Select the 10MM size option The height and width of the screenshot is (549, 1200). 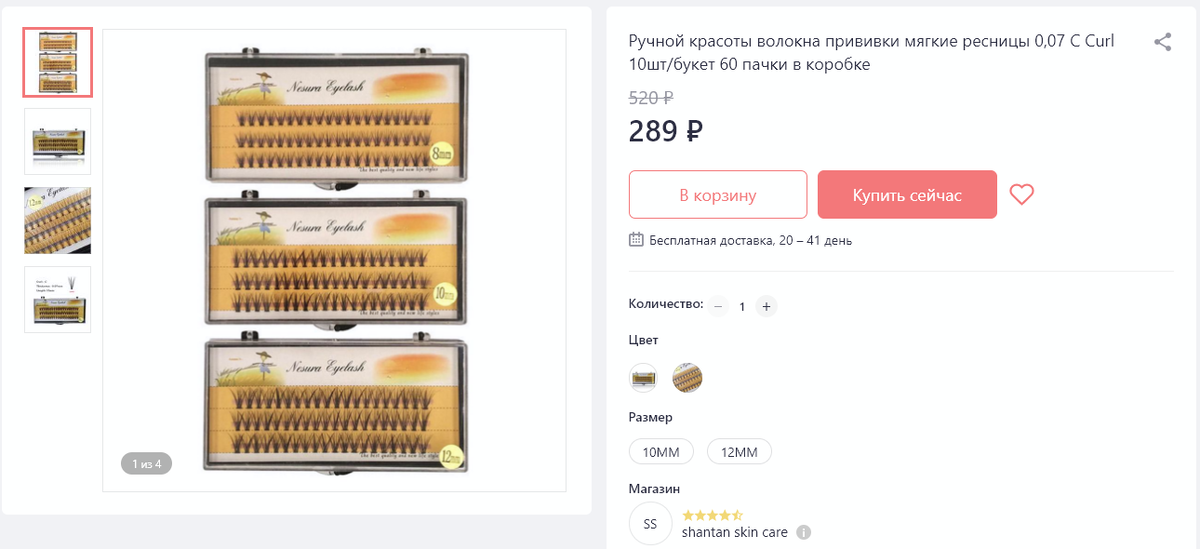pyautogui.click(x=661, y=452)
